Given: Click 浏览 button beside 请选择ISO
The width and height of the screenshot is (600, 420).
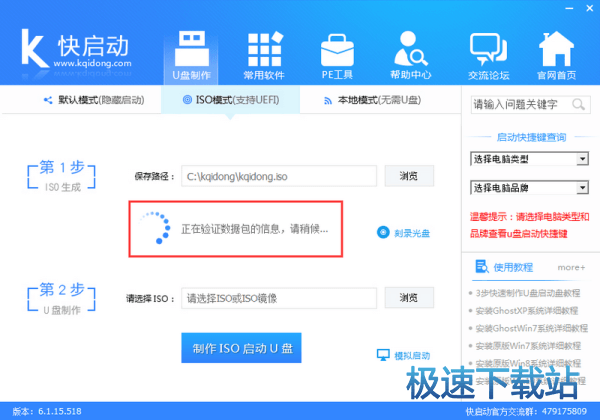Looking at the screenshot, I should (x=409, y=298).
